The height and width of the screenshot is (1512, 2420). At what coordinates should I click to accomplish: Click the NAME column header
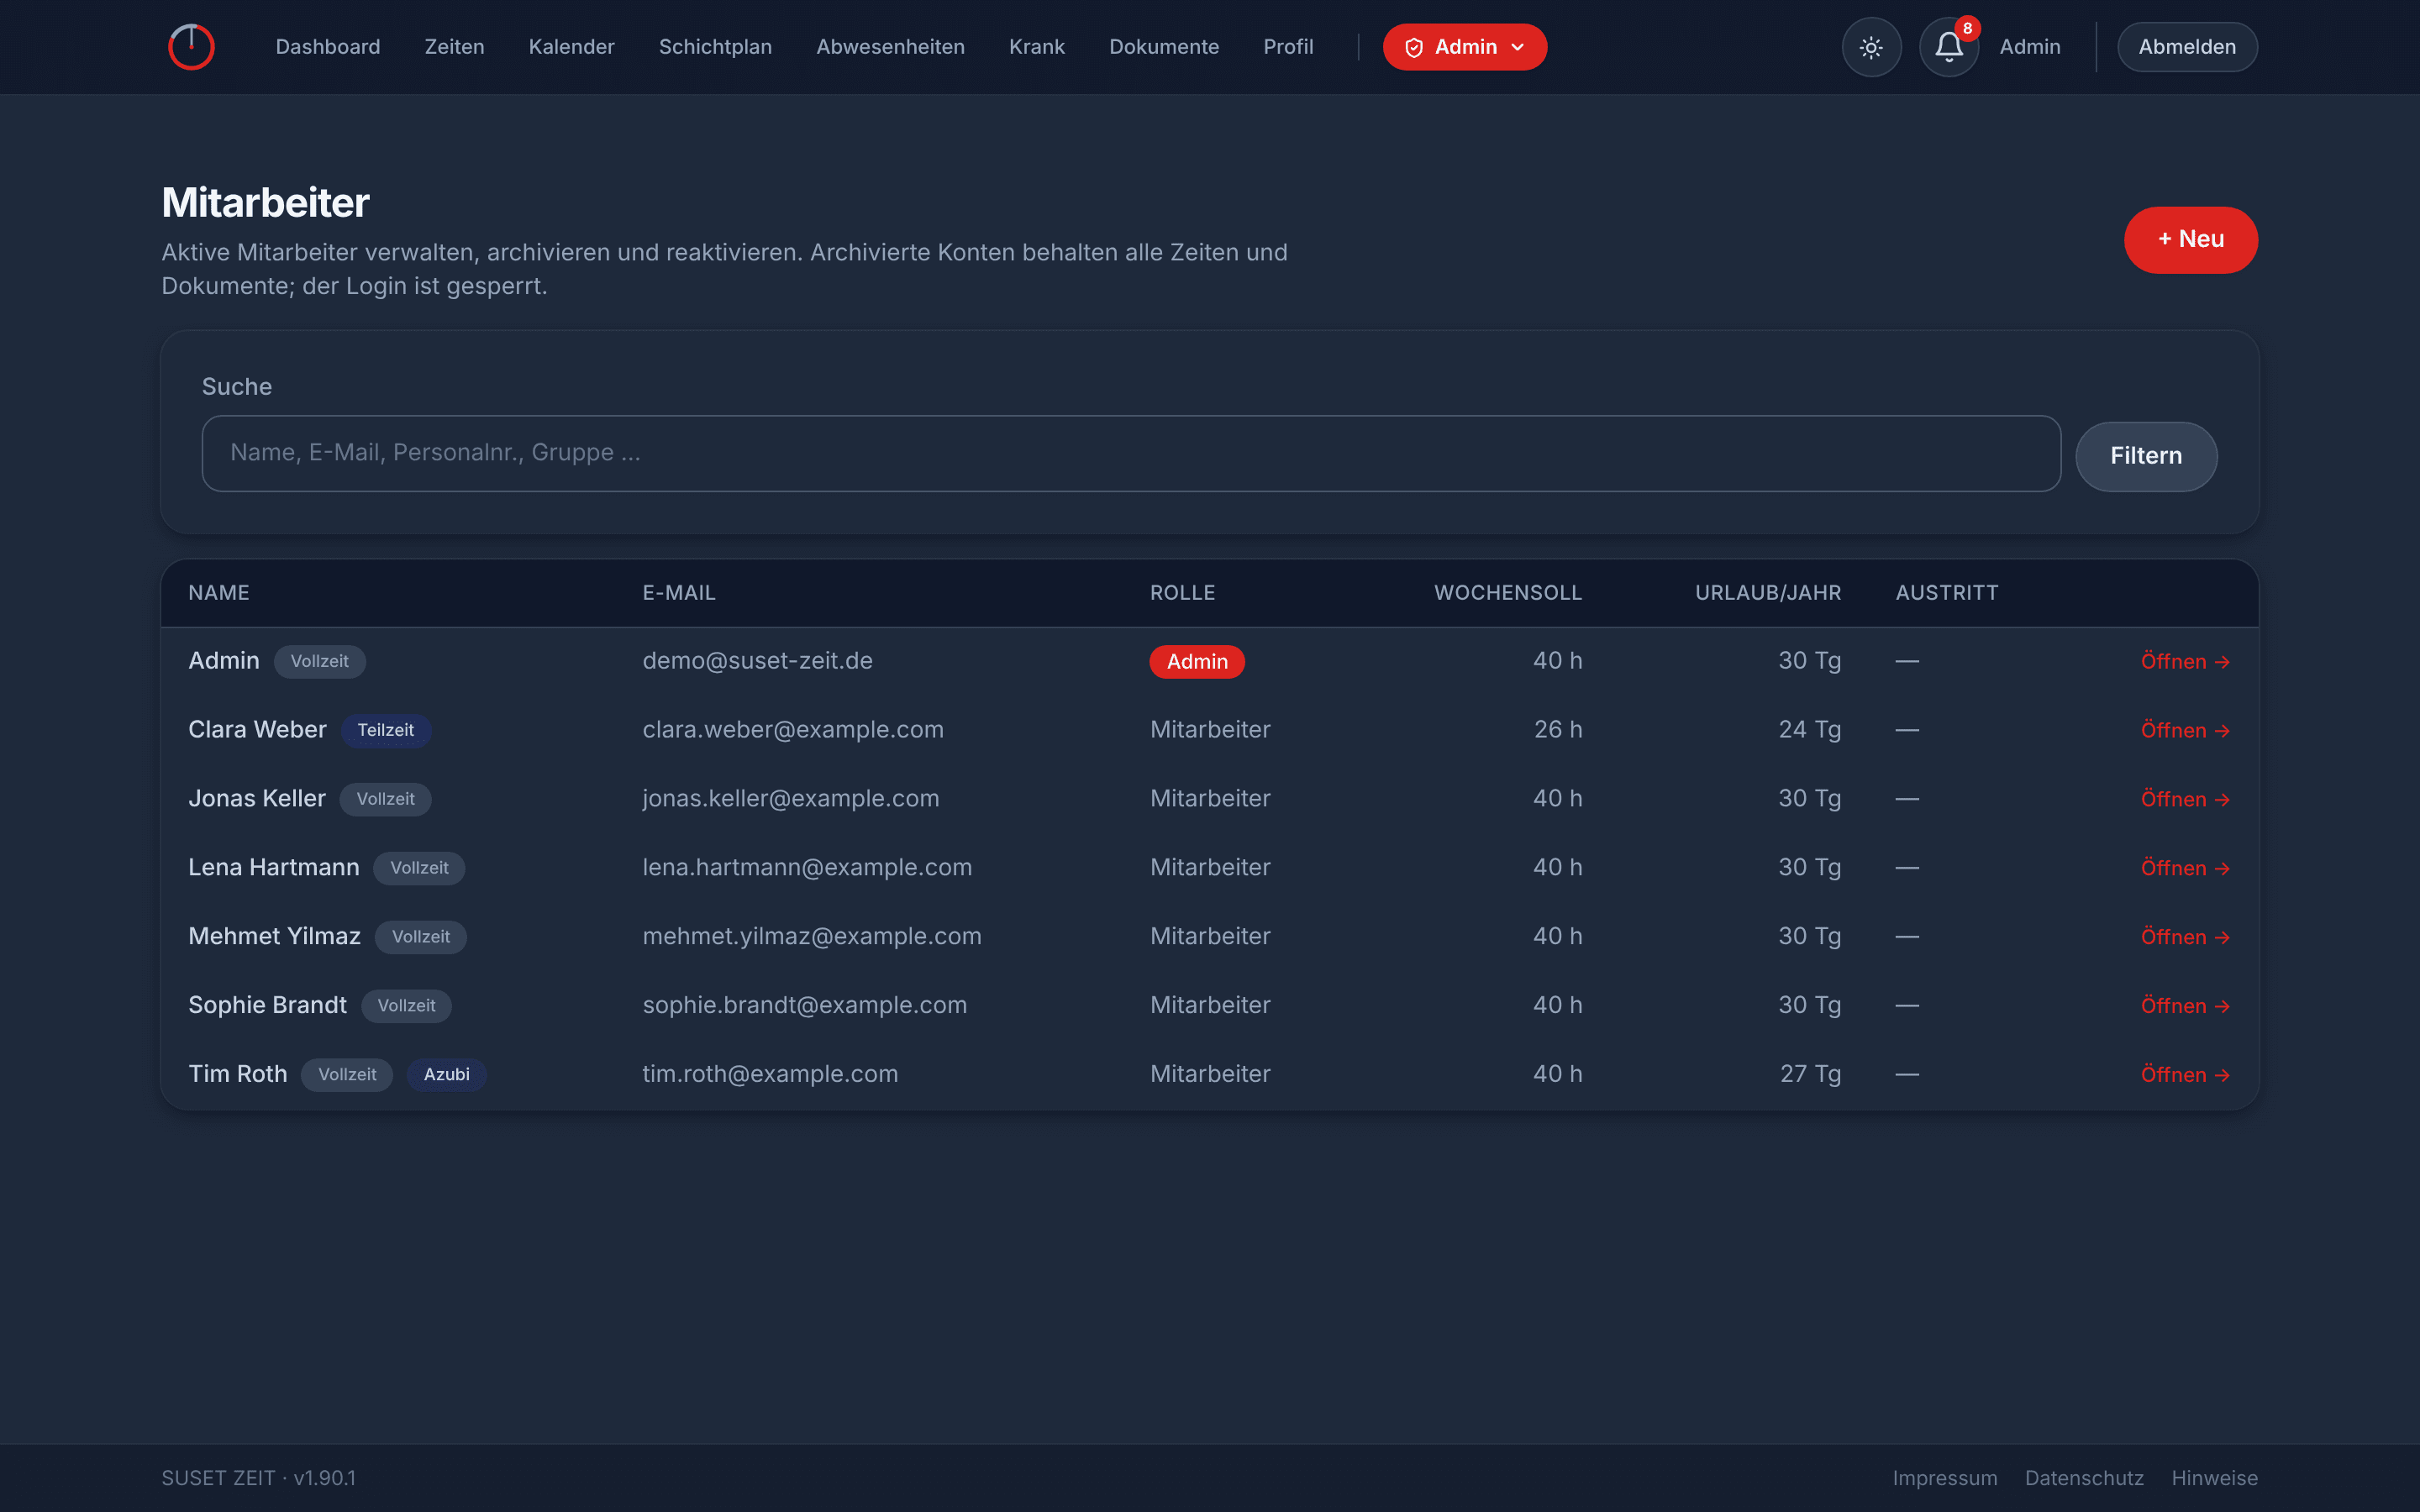pyautogui.click(x=219, y=593)
